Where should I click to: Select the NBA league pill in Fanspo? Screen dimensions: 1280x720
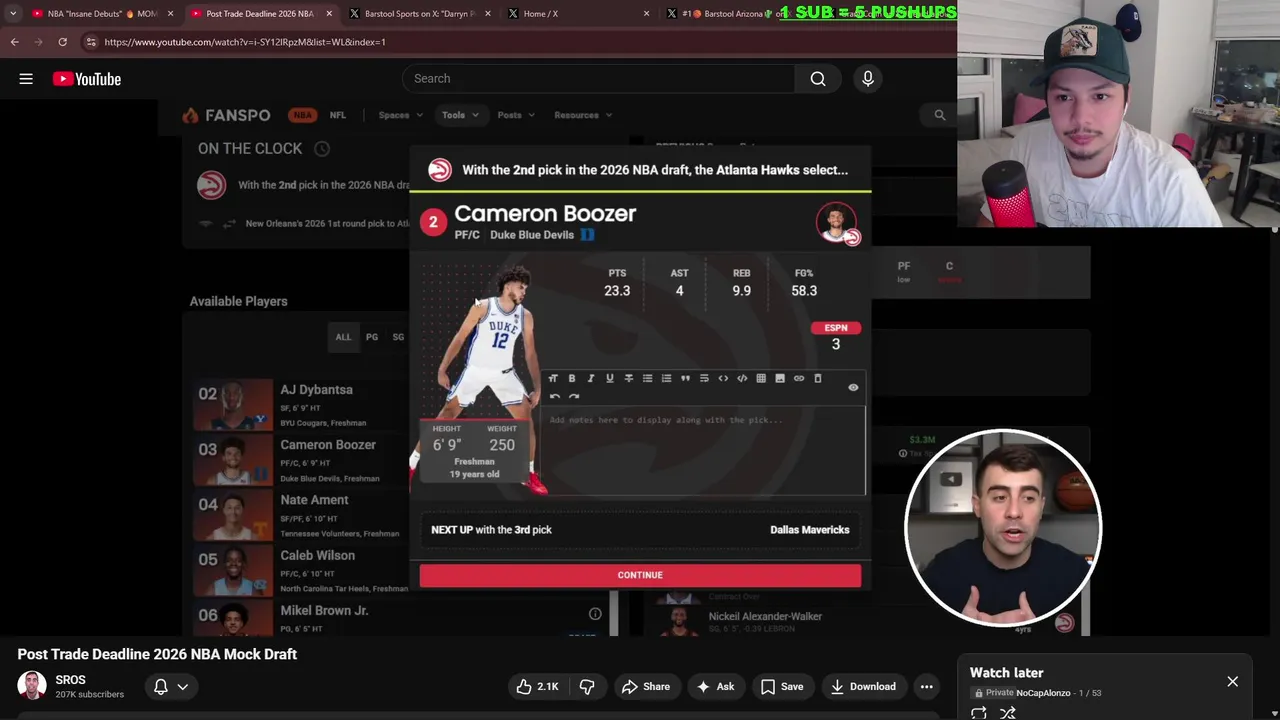point(303,115)
